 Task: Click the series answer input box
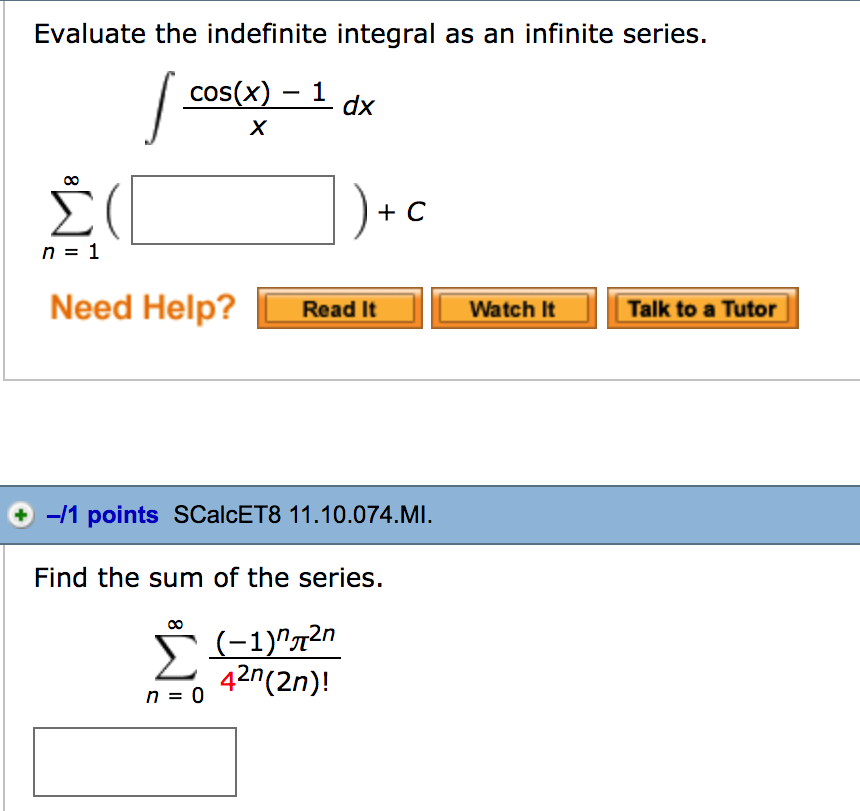pyautogui.click(x=232, y=210)
